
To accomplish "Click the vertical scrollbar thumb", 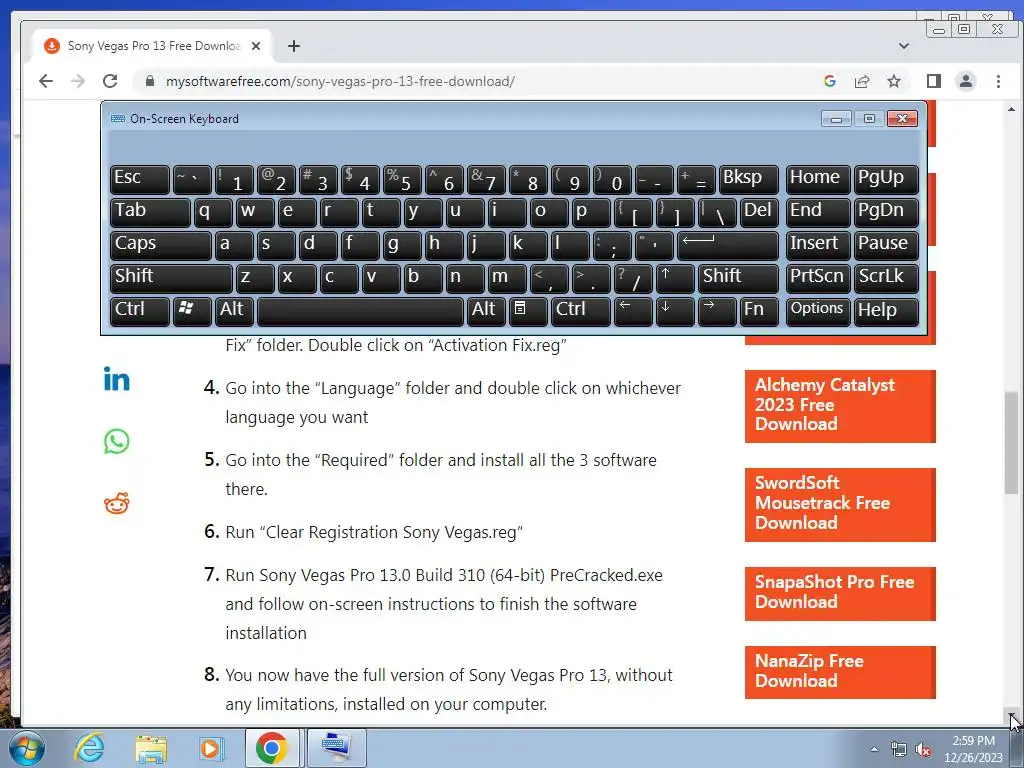I will (1011, 442).
